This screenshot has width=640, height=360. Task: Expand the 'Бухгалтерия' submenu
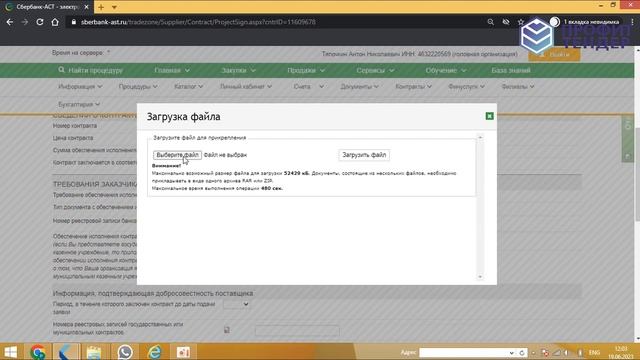pos(79,104)
